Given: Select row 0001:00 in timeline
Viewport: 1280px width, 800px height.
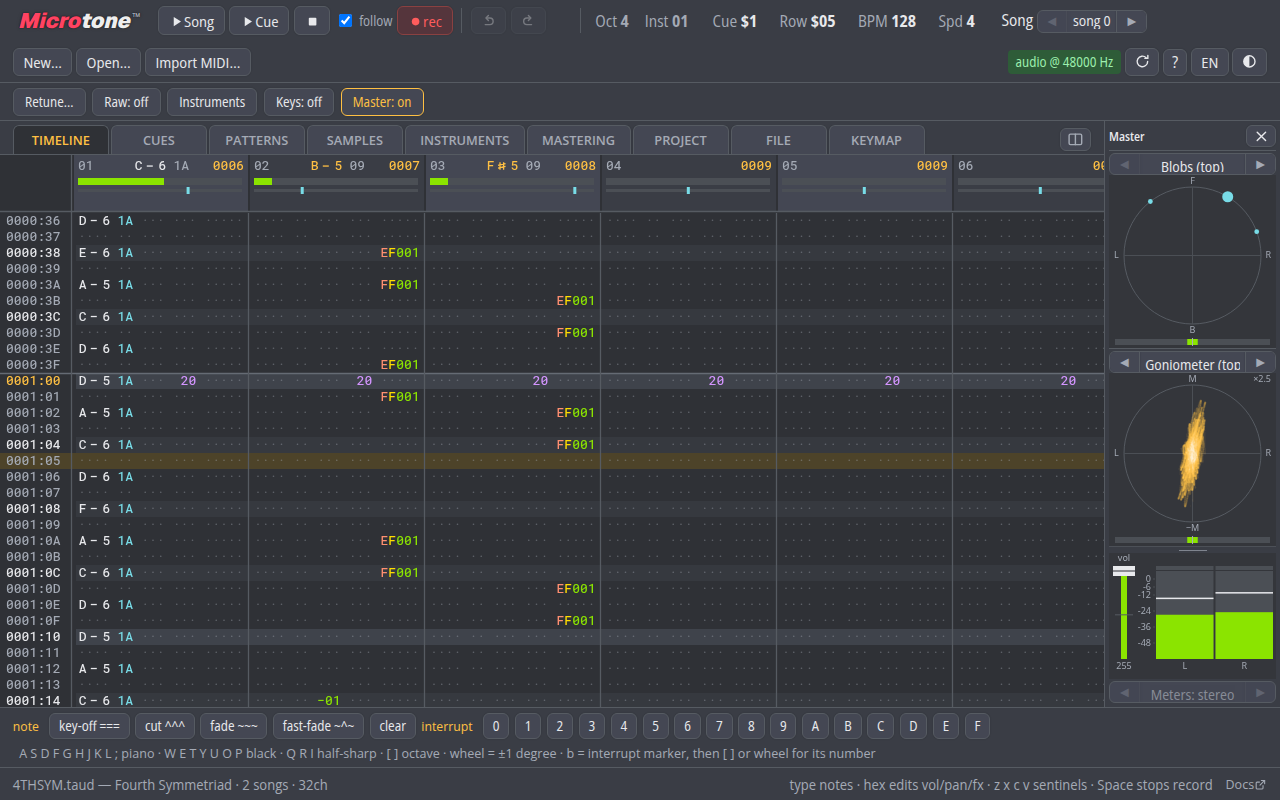Looking at the screenshot, I should pos(552,381).
